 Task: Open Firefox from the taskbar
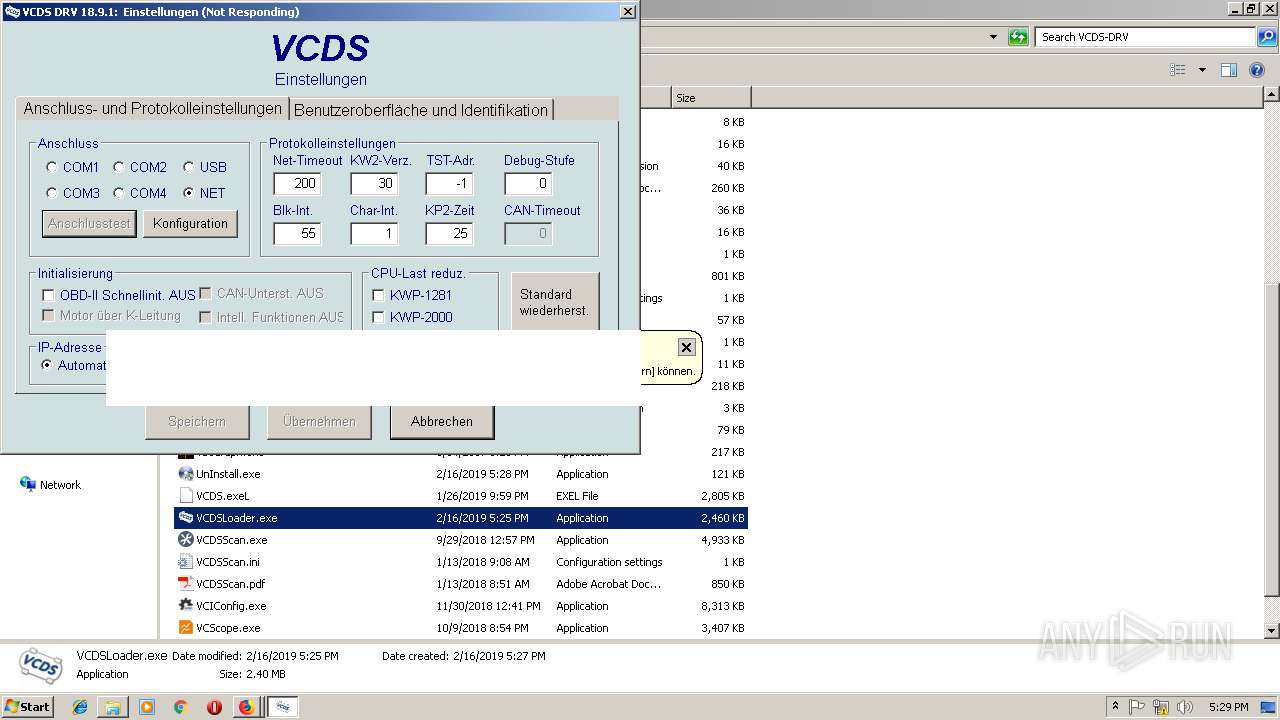point(246,707)
